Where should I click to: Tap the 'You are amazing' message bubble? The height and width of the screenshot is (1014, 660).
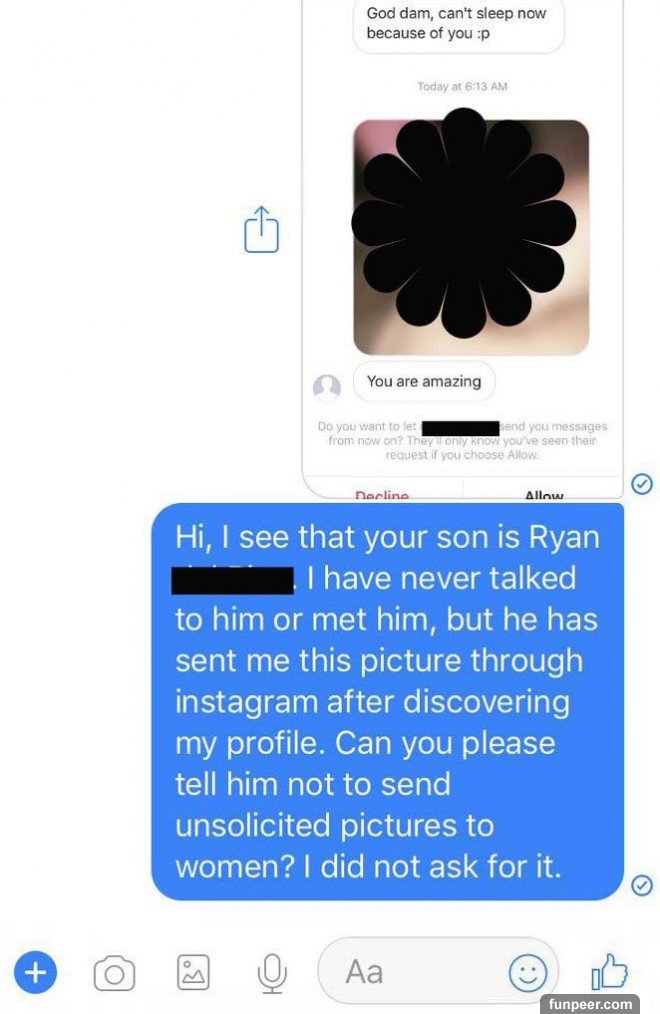pyautogui.click(x=424, y=382)
